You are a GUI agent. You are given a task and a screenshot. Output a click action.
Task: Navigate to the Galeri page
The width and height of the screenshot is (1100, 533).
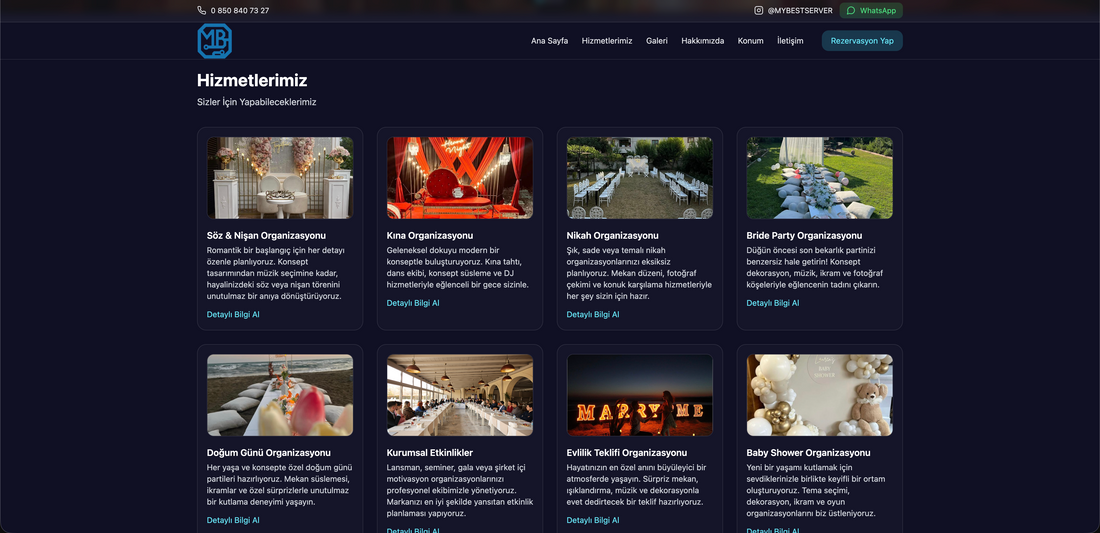(657, 41)
